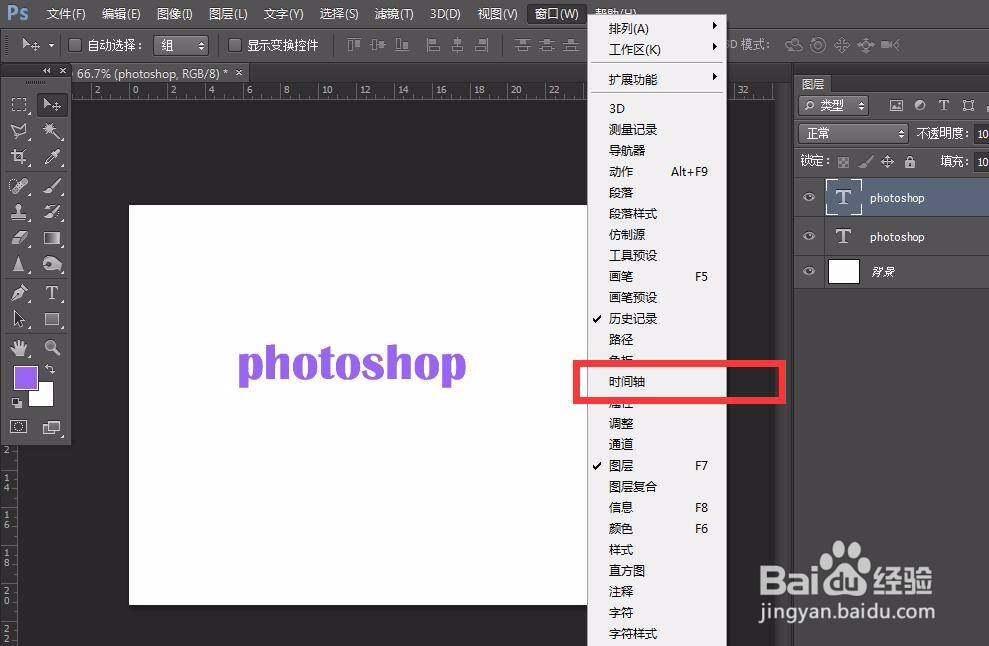Hide the 背景 layer
The width and height of the screenshot is (989, 646).
(809, 271)
